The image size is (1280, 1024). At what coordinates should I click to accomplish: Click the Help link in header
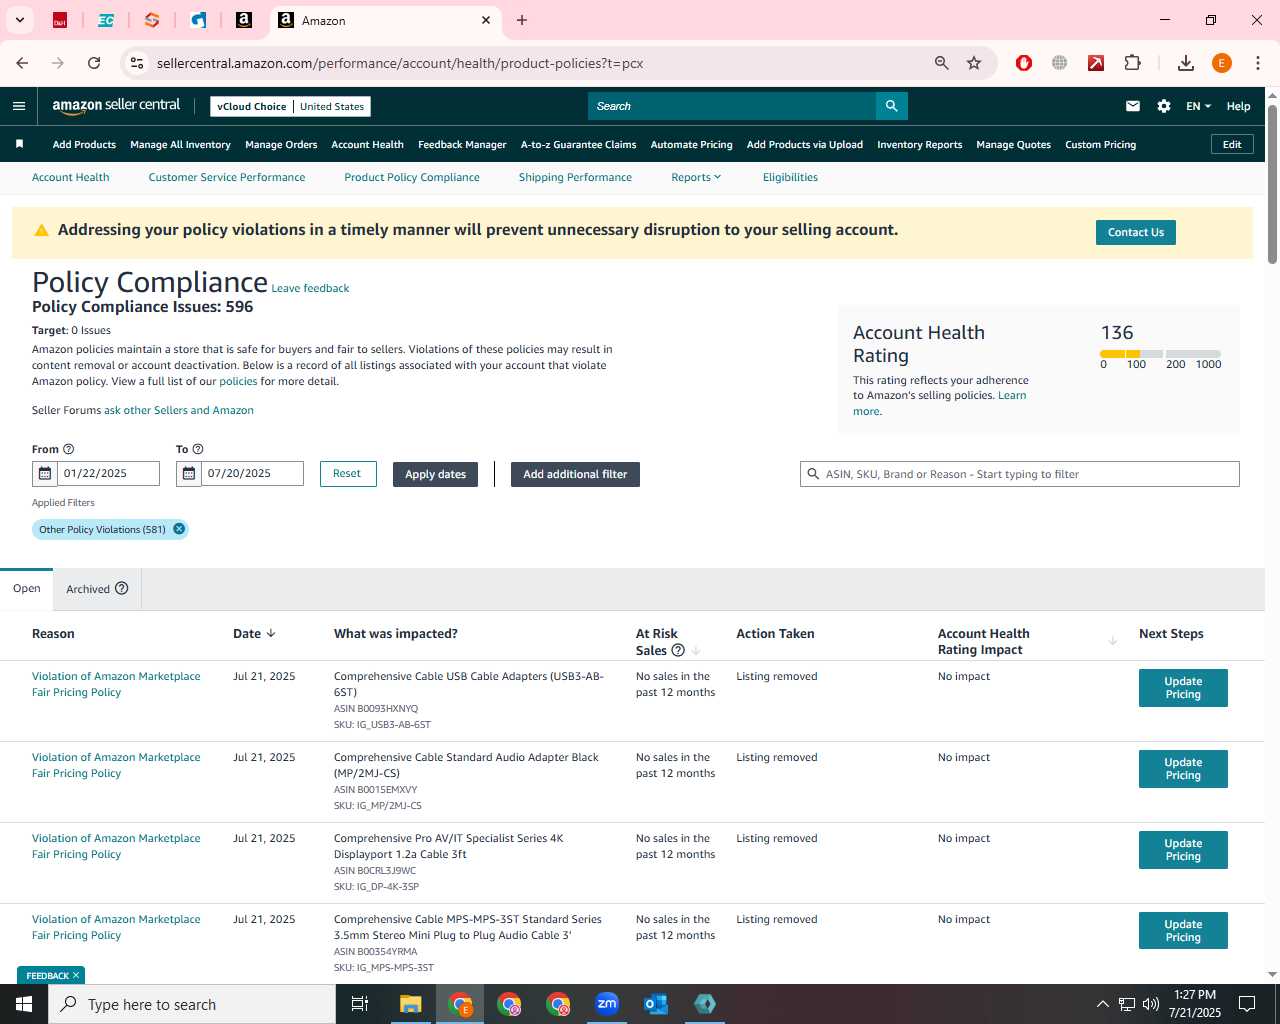point(1238,106)
